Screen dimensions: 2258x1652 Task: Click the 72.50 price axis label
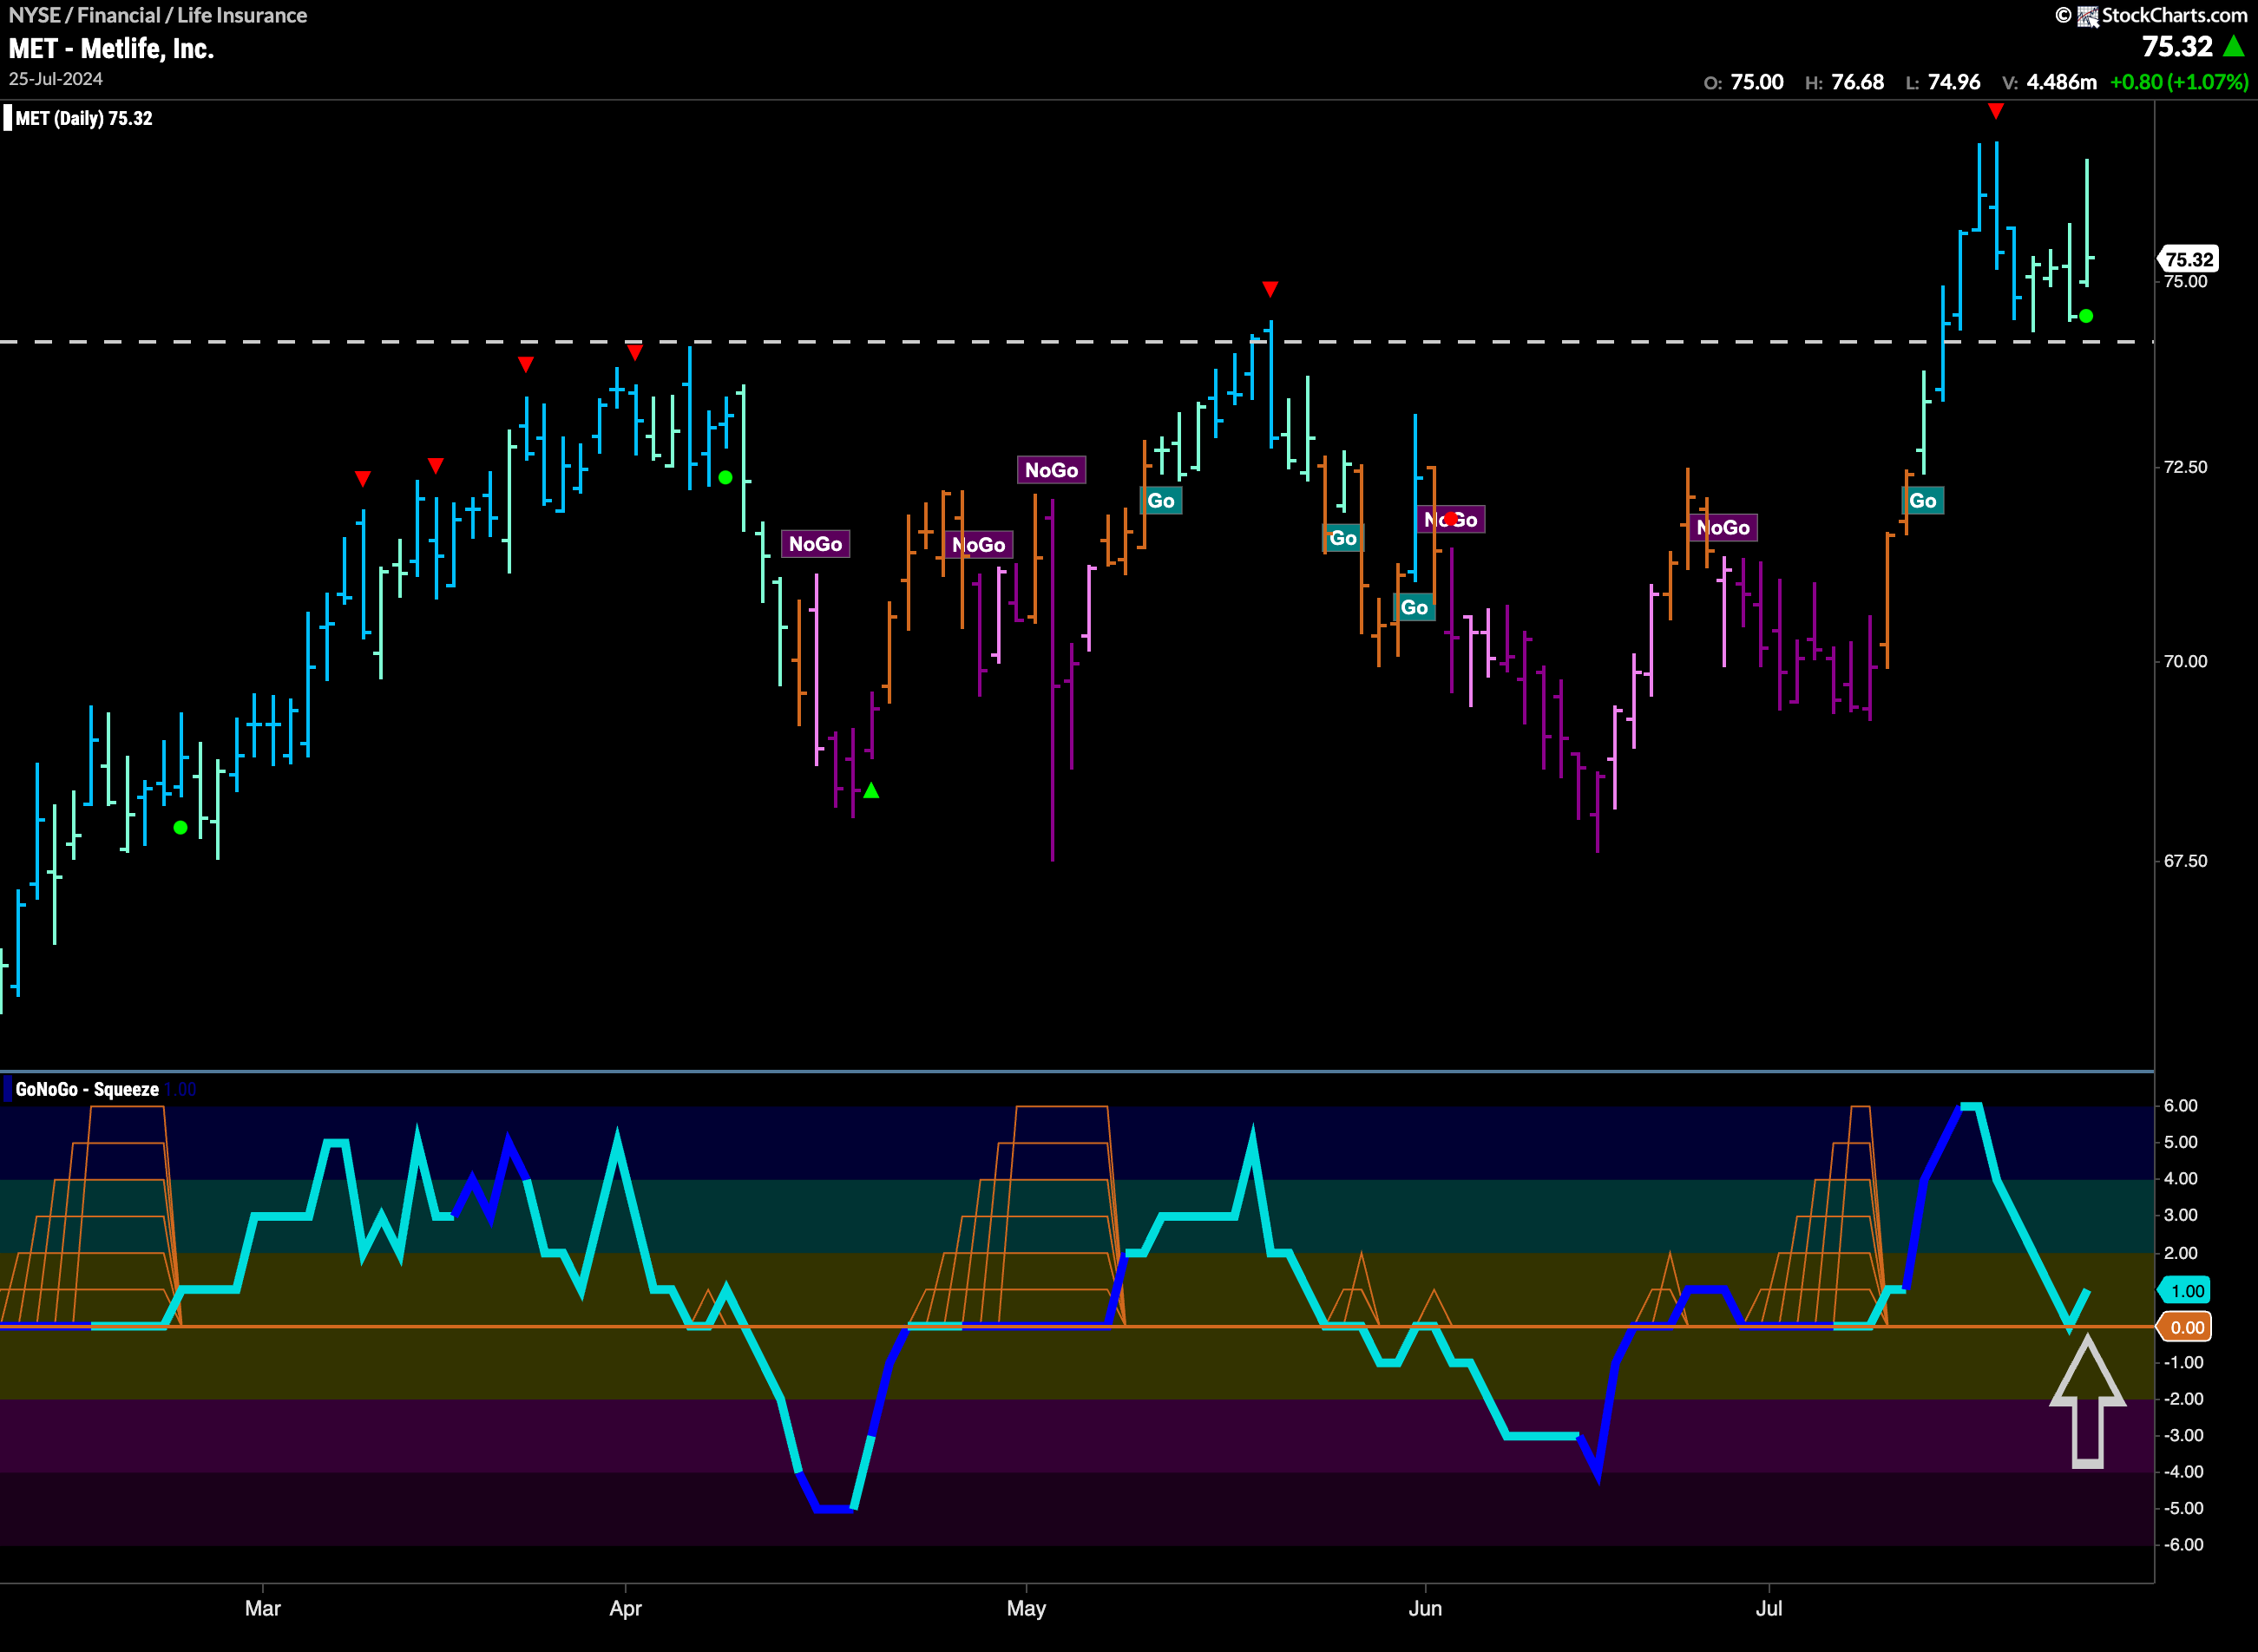pyautogui.click(x=2185, y=467)
